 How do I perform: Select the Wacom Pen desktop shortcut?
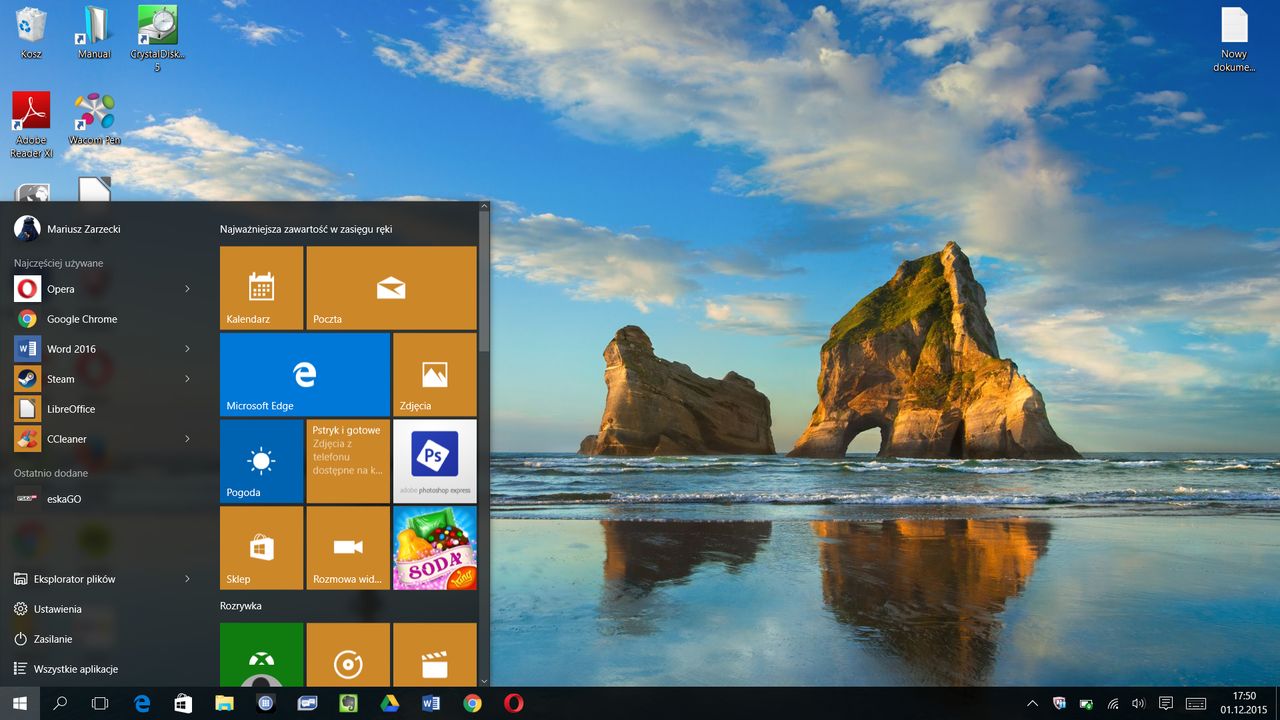click(94, 119)
